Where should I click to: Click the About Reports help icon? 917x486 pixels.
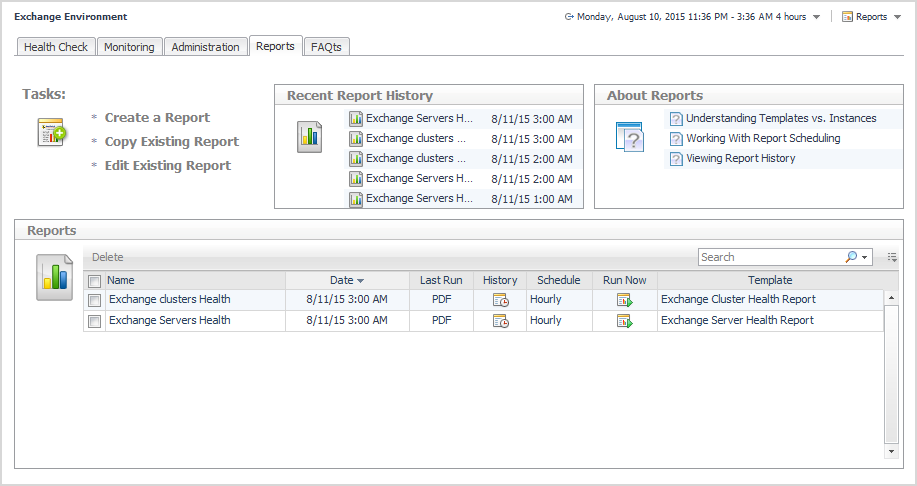coord(629,137)
